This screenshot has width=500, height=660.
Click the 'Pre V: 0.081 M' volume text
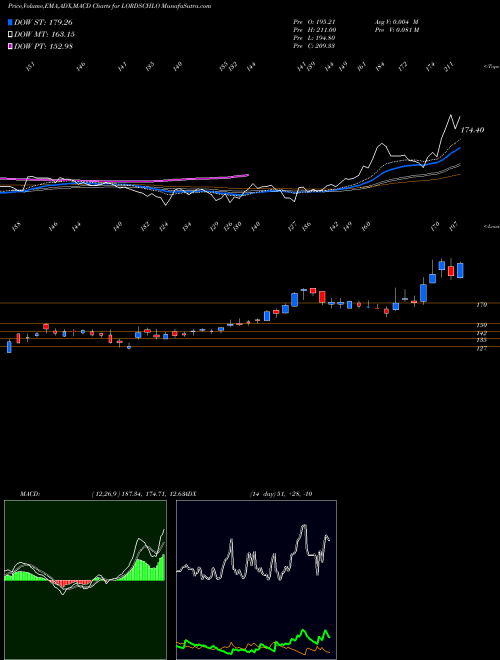pyautogui.click(x=396, y=30)
